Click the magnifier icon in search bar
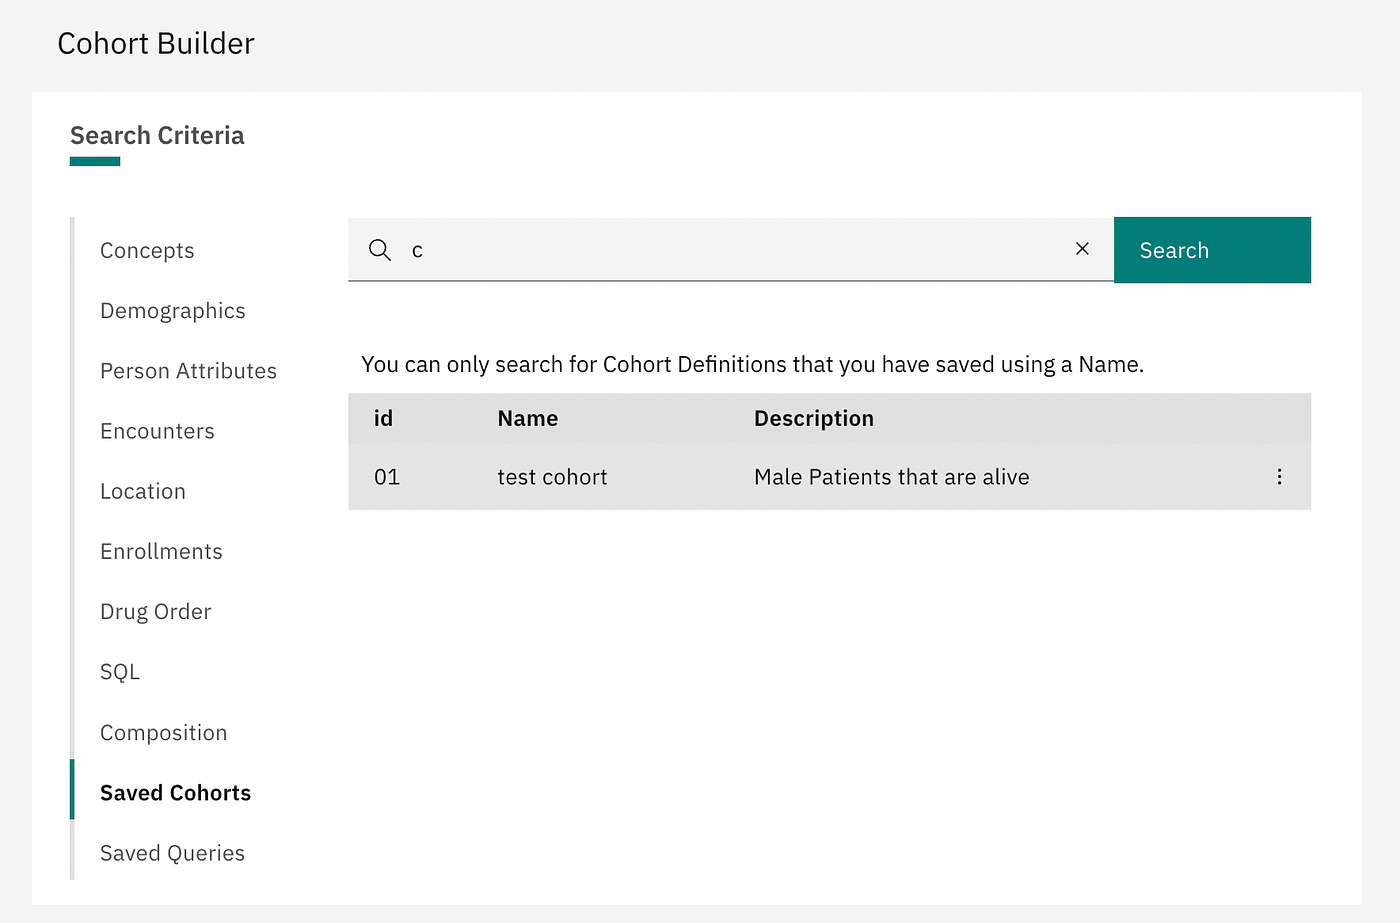1400x923 pixels. (379, 250)
